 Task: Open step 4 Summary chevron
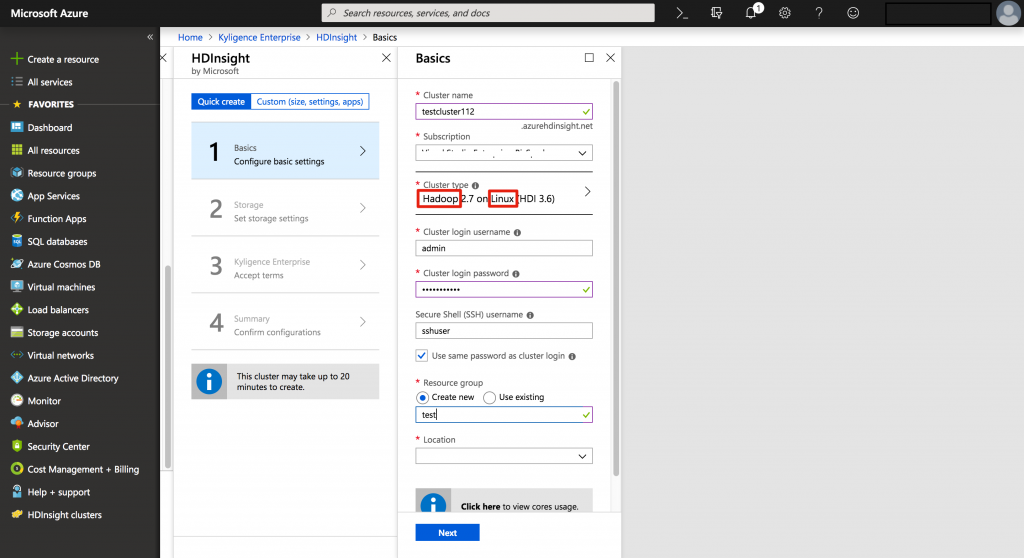click(362, 321)
